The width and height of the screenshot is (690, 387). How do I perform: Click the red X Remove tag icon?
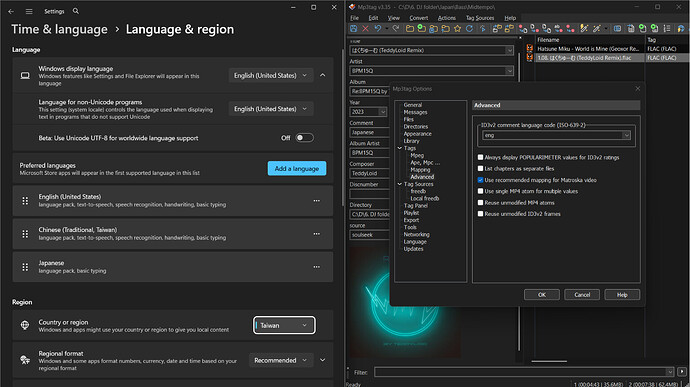click(365, 29)
